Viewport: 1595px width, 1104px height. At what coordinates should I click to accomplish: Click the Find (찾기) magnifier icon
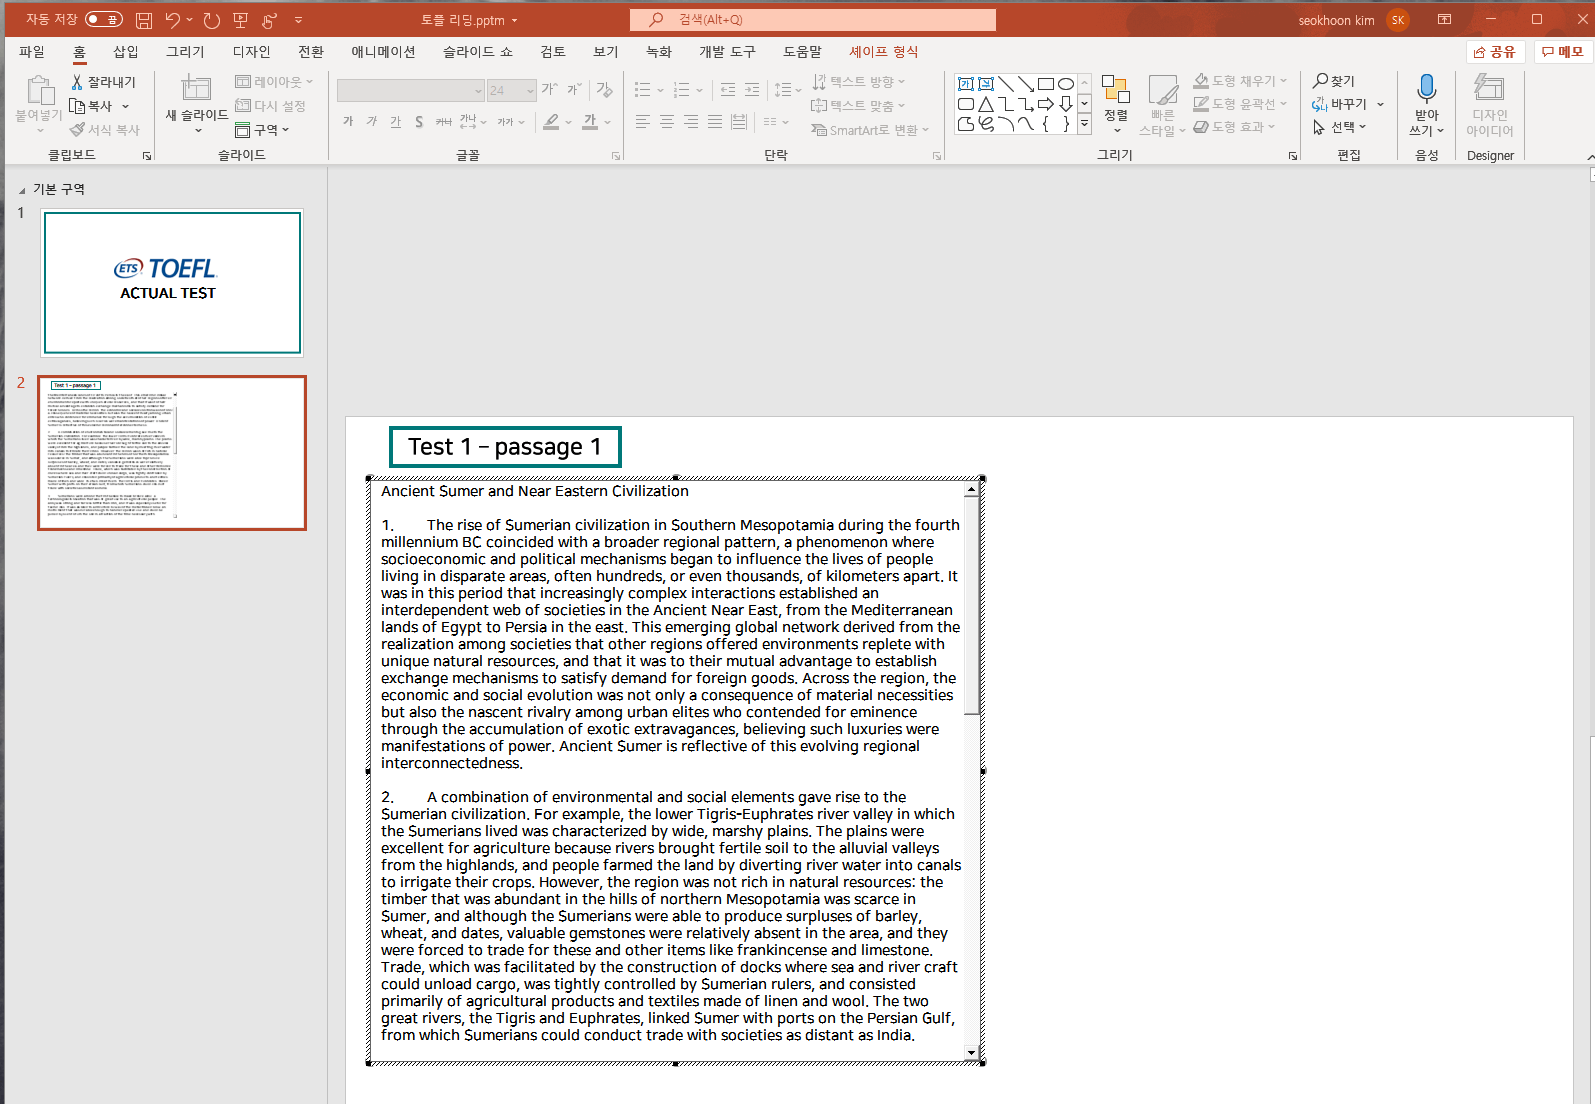[x=1321, y=81]
